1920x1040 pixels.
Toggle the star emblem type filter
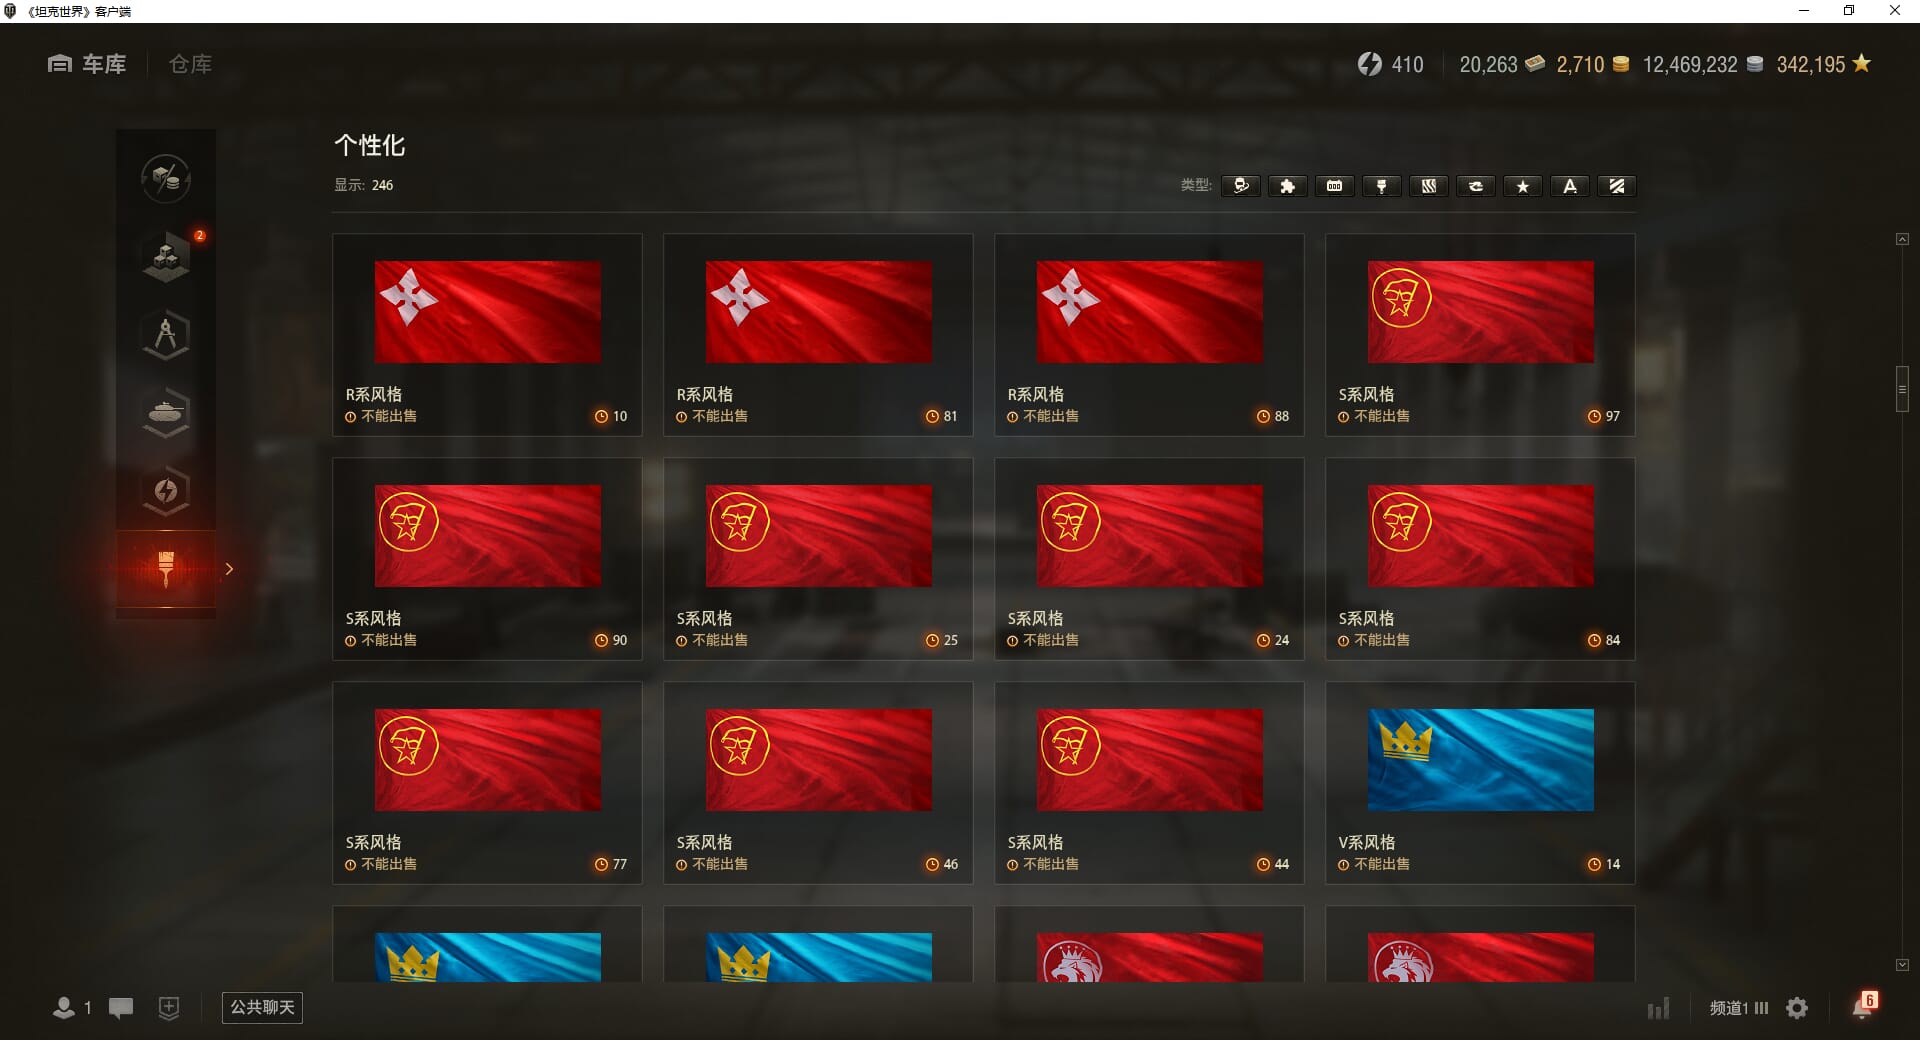pos(1523,186)
